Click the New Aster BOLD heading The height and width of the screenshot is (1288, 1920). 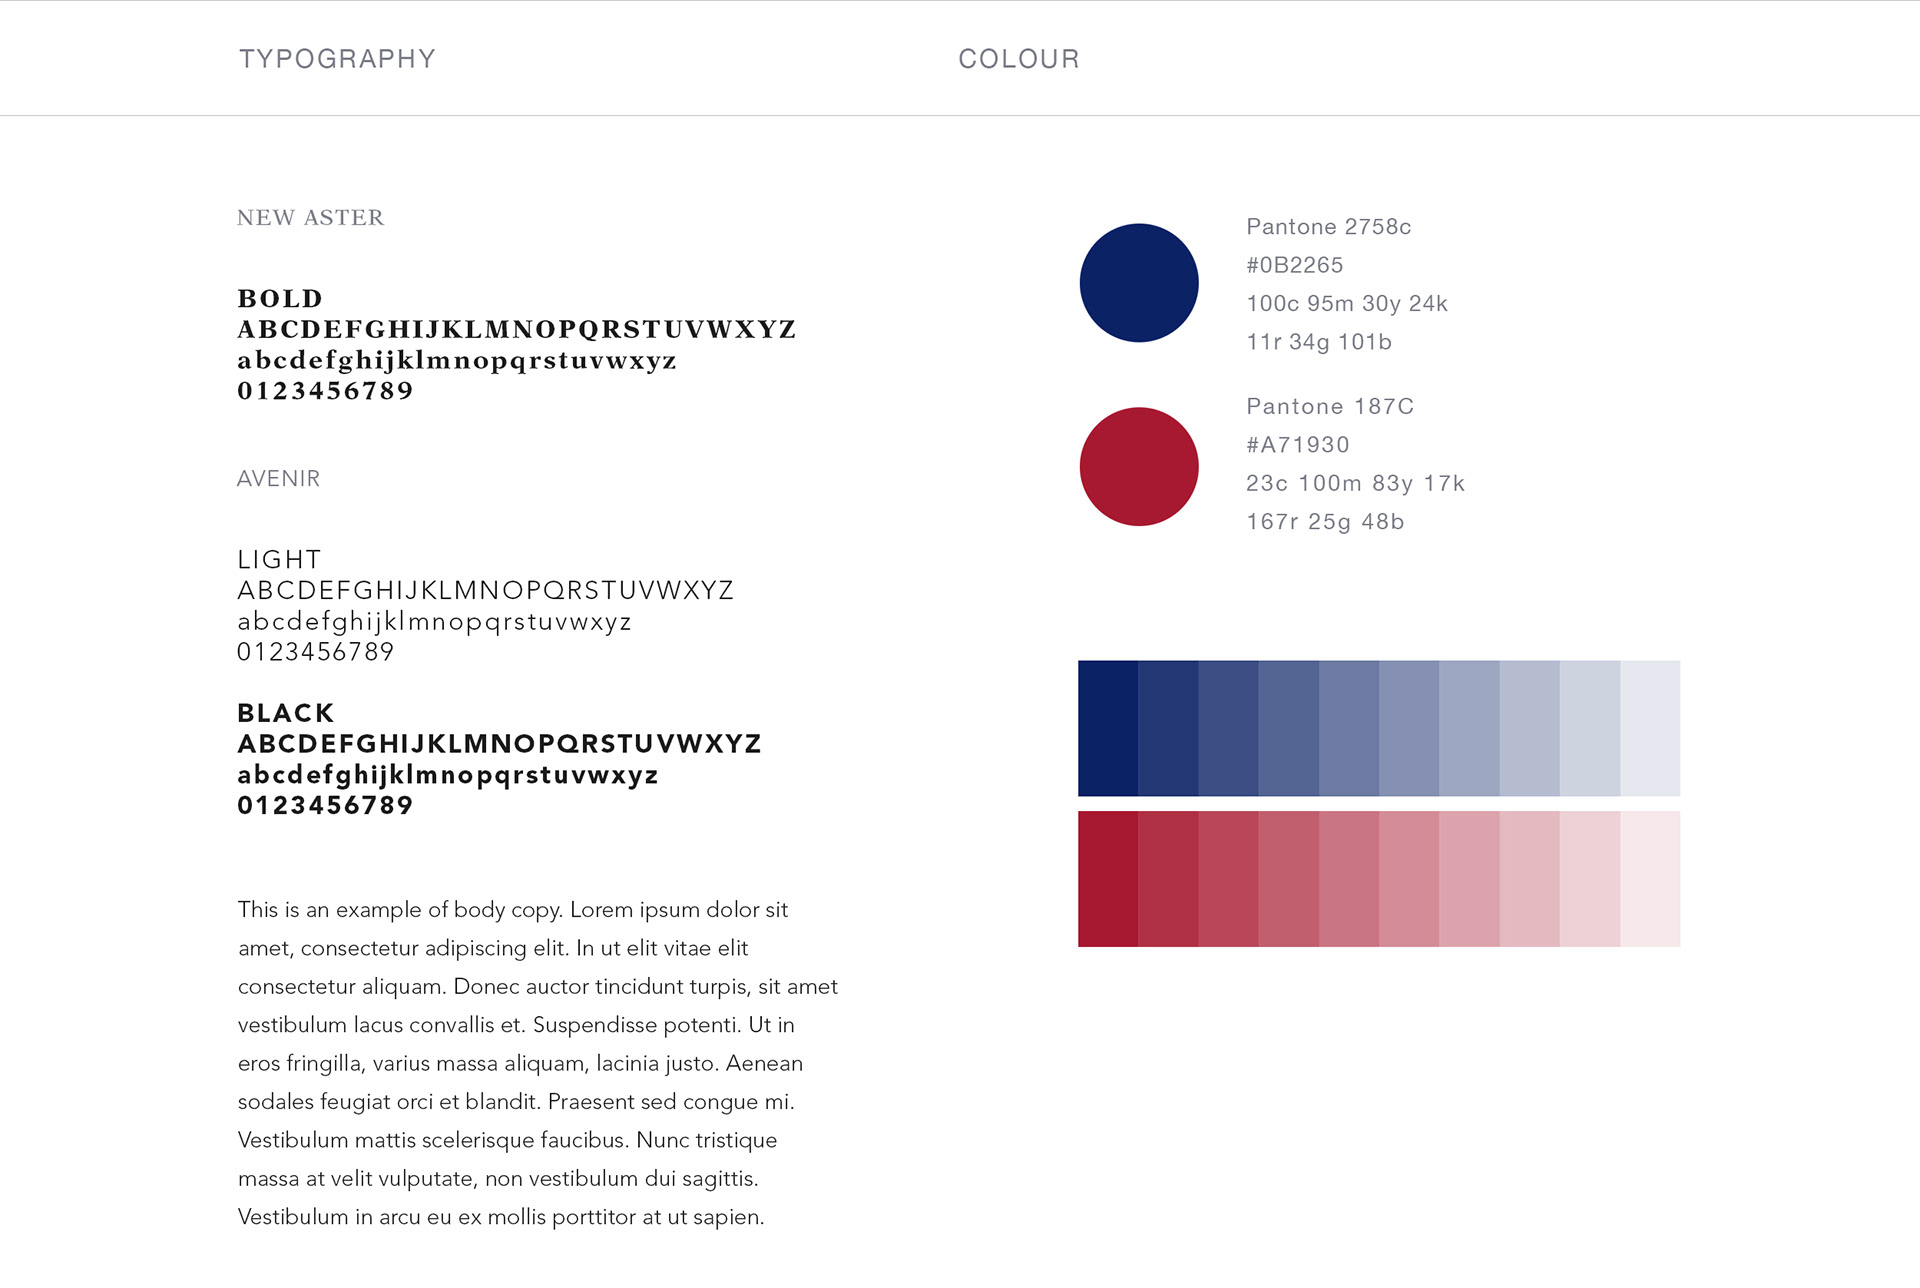280,299
